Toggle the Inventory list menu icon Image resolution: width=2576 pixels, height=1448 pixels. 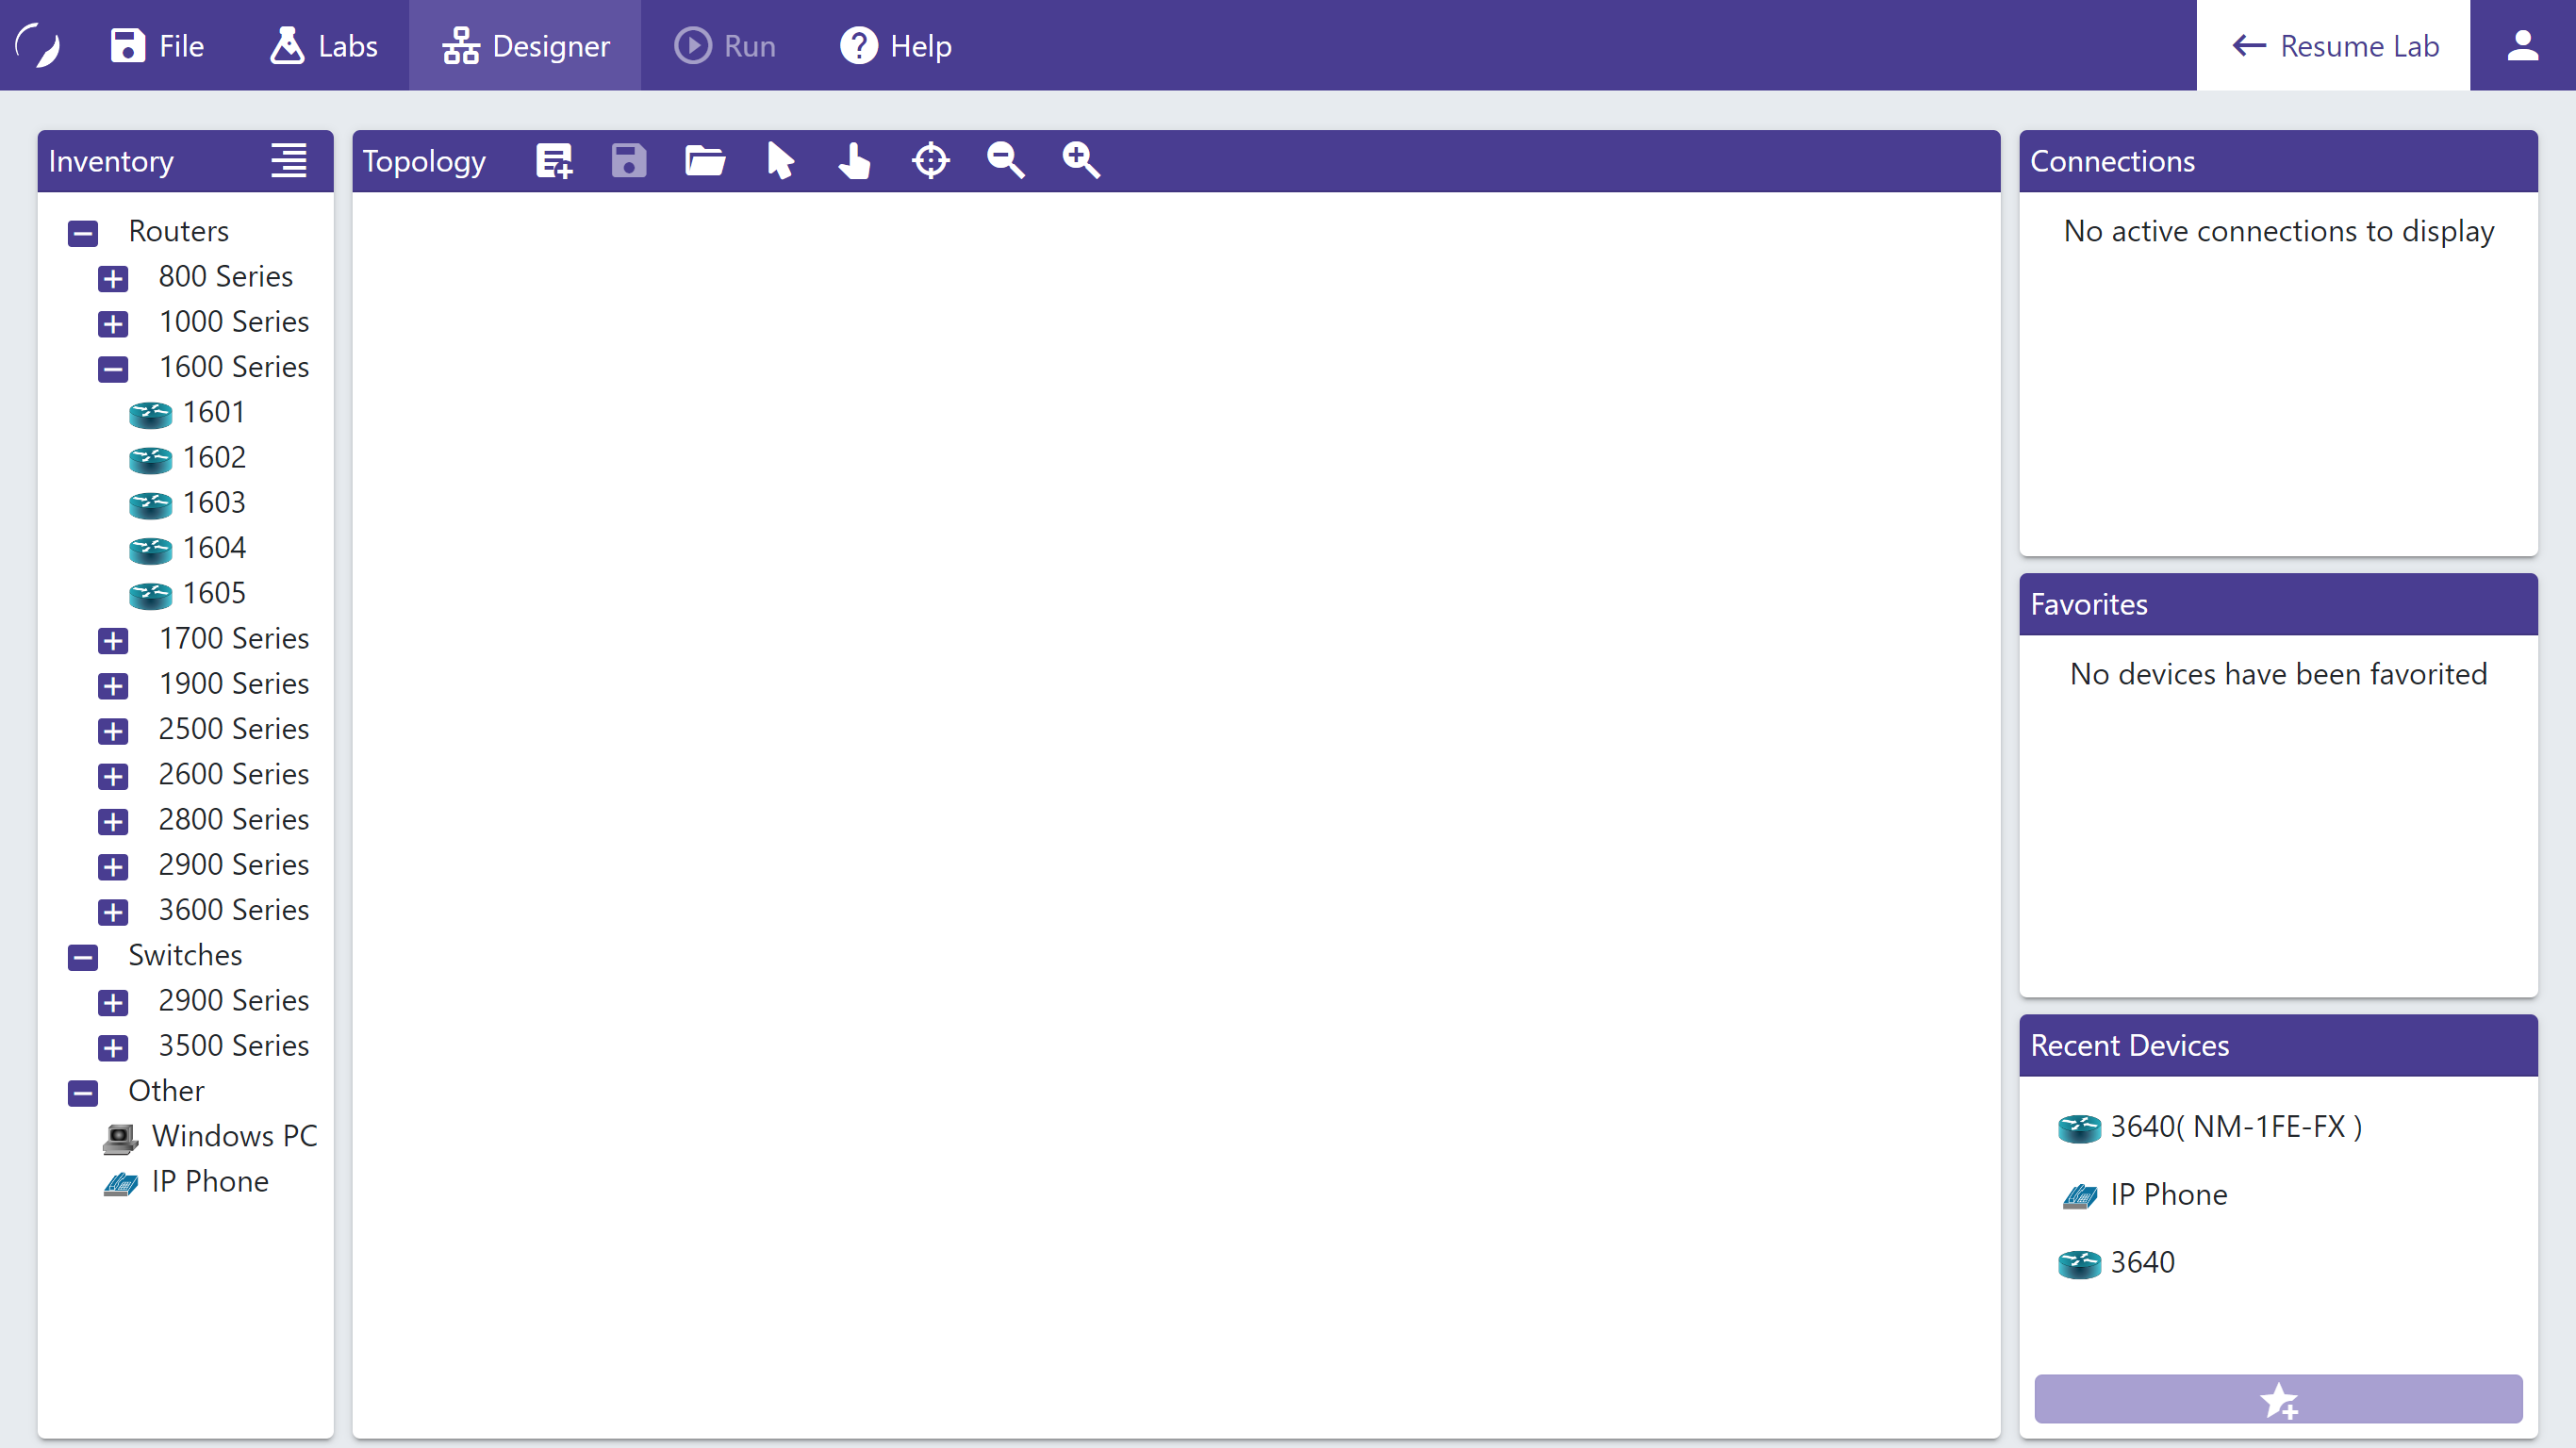(x=289, y=161)
